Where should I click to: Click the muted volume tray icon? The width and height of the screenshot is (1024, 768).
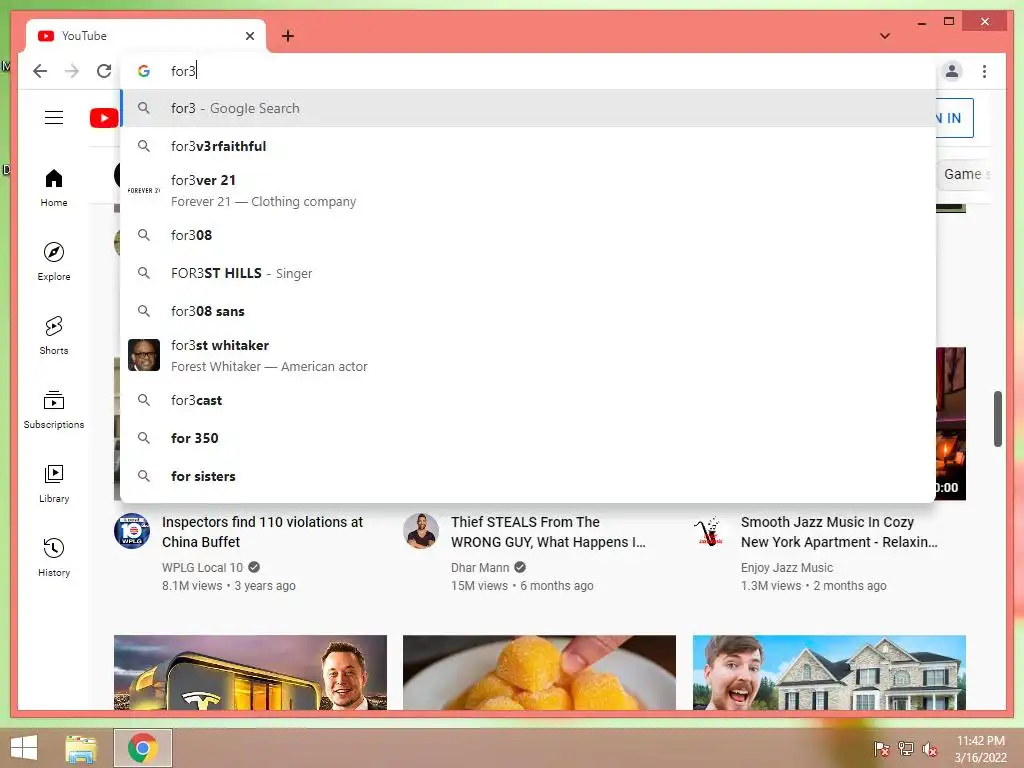pos(930,749)
